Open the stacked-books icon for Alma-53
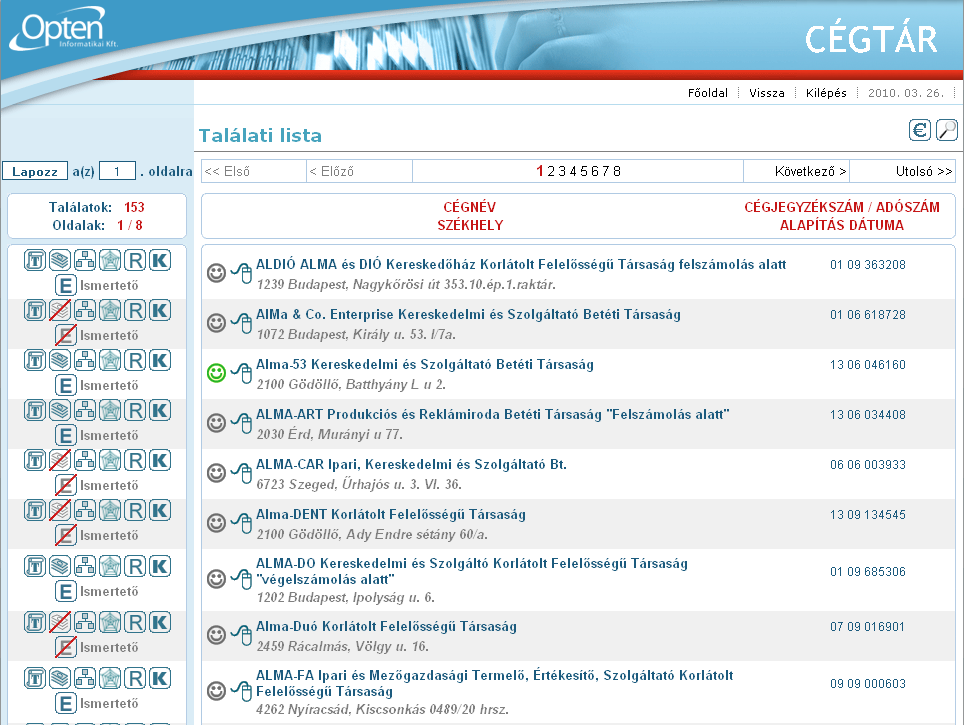The width and height of the screenshot is (964, 725). click(x=60, y=360)
